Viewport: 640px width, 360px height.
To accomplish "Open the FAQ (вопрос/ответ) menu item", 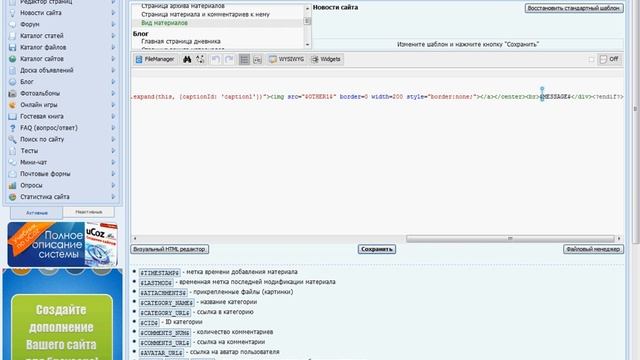I will (x=49, y=128).
